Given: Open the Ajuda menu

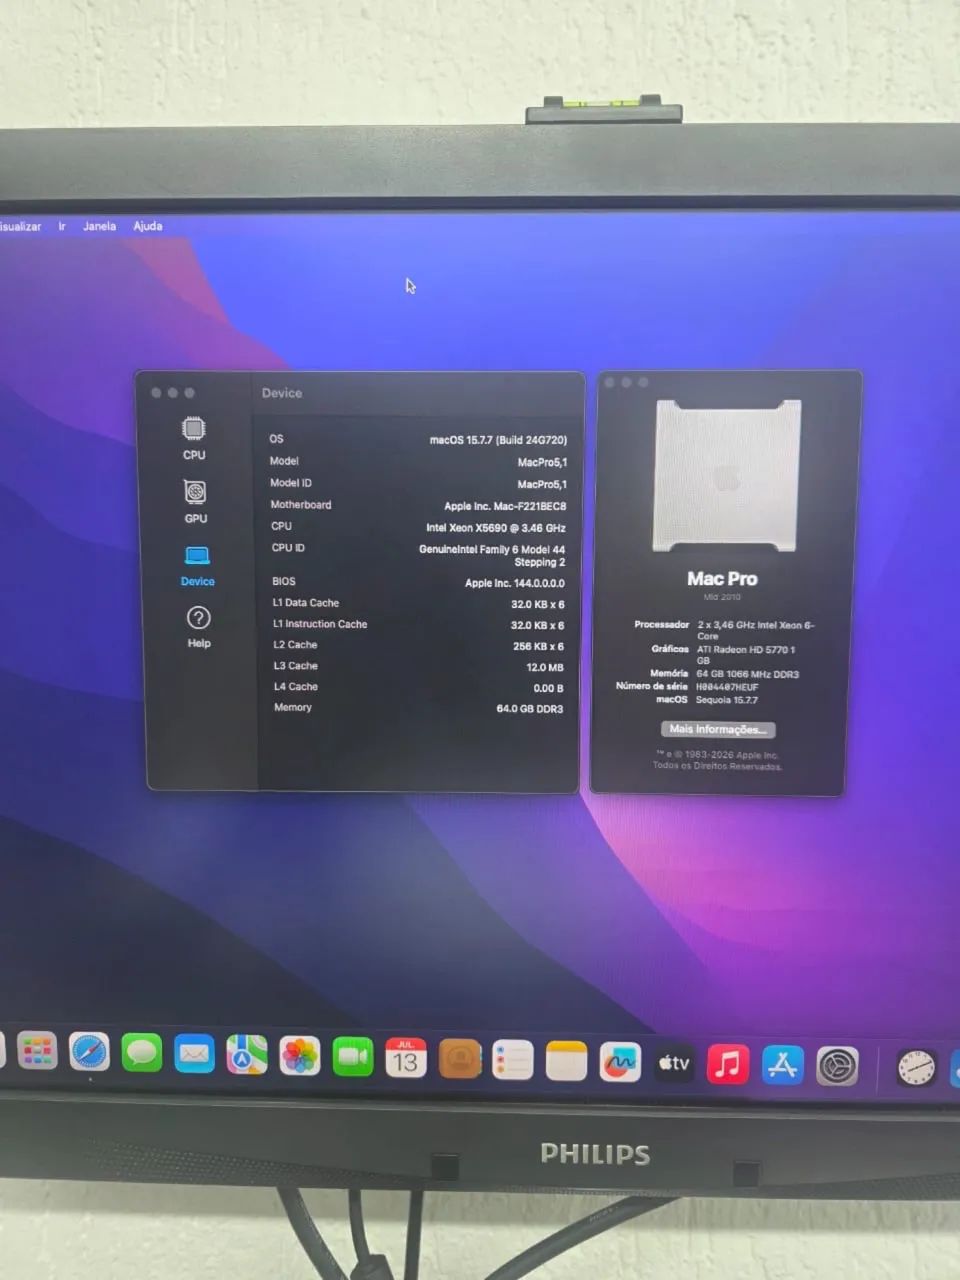Looking at the screenshot, I should point(148,226).
